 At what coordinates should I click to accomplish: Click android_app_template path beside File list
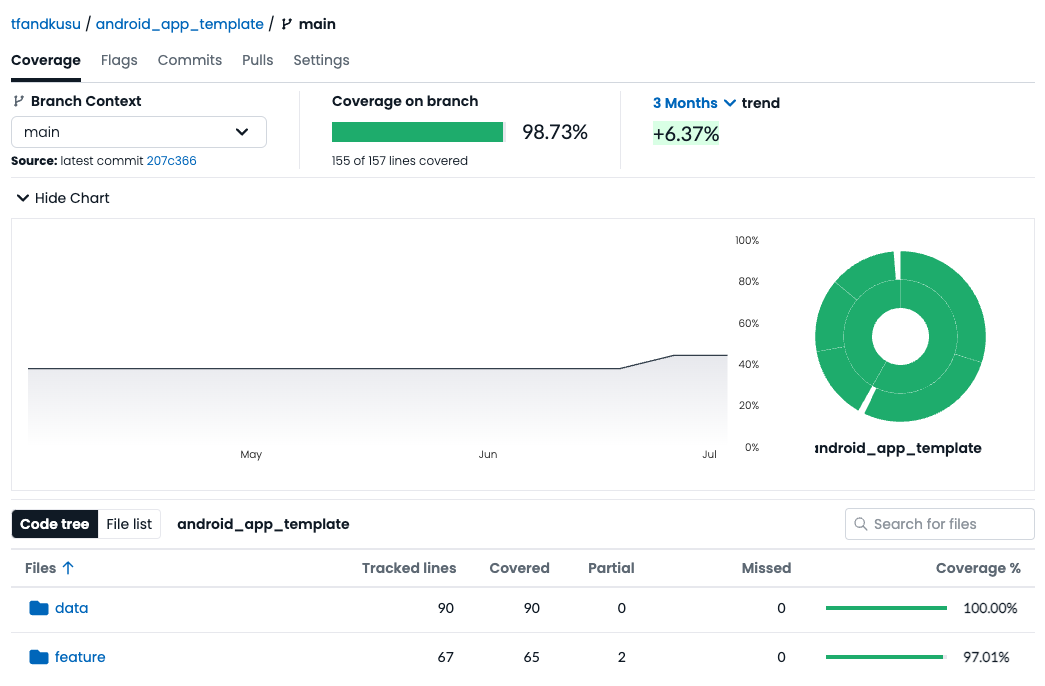(x=263, y=524)
